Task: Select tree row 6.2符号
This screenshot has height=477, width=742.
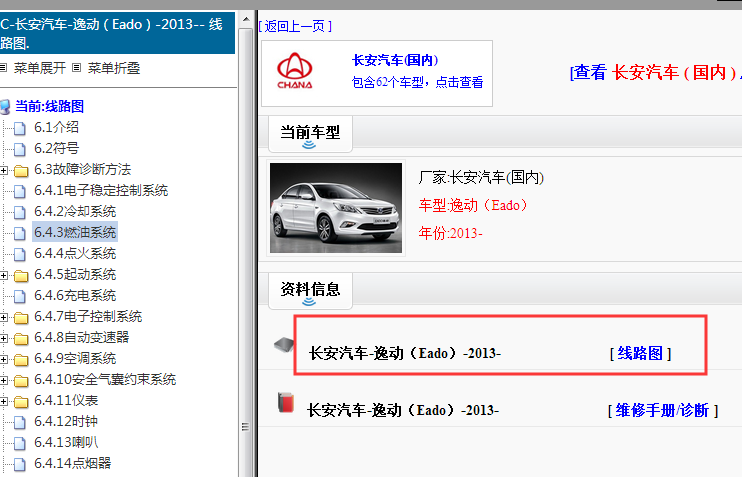Action: (56, 149)
